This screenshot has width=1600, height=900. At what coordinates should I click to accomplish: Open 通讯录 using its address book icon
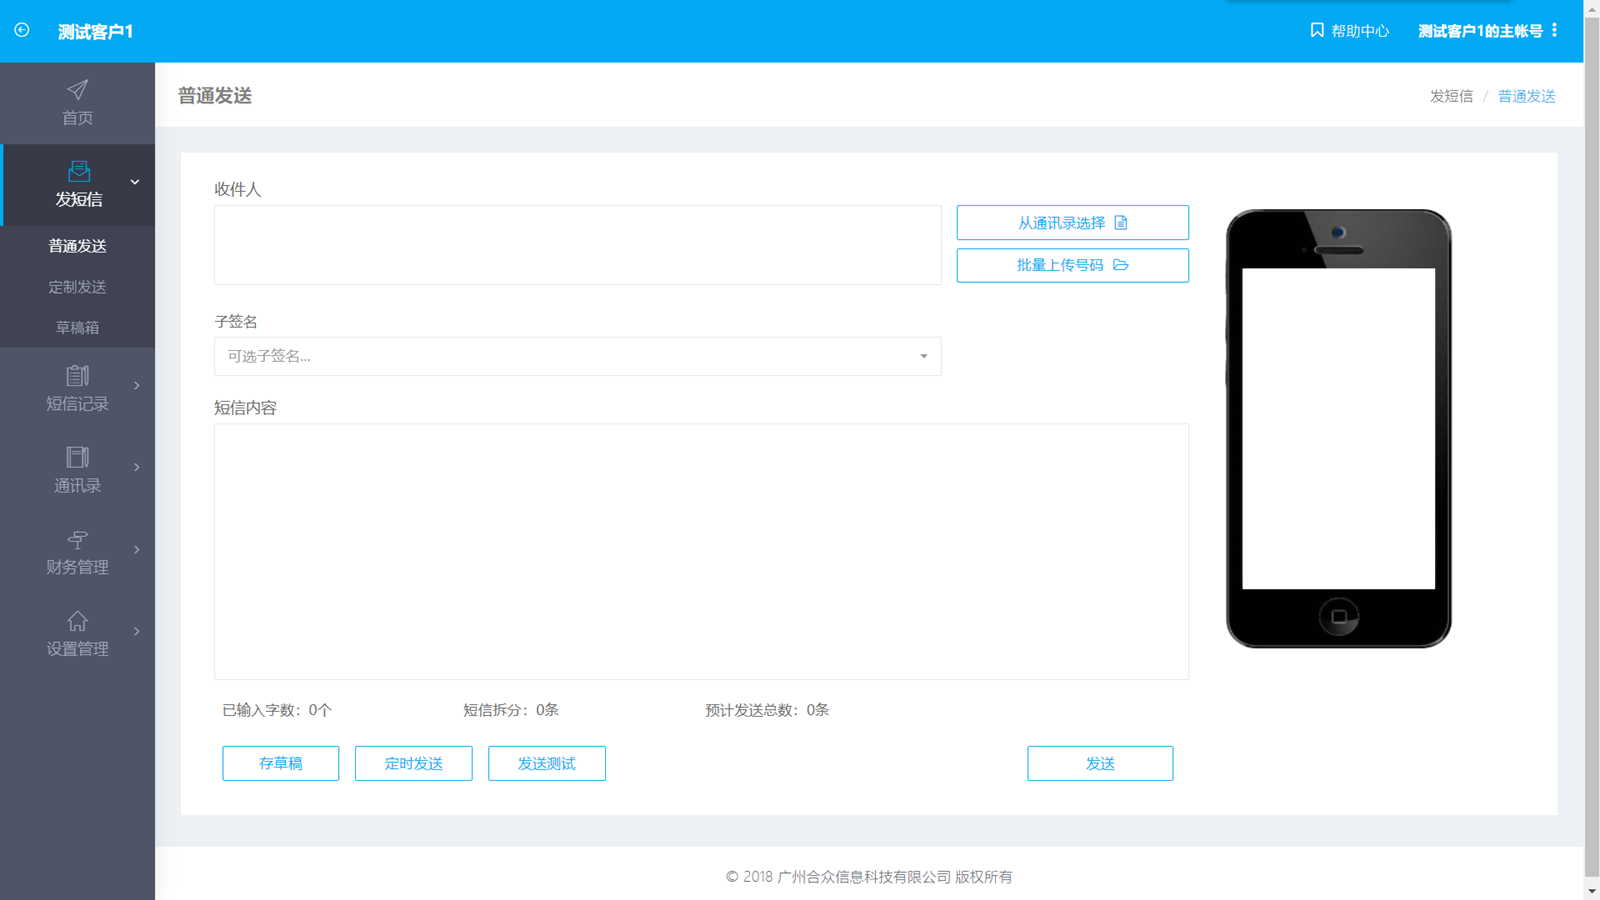[x=77, y=458]
